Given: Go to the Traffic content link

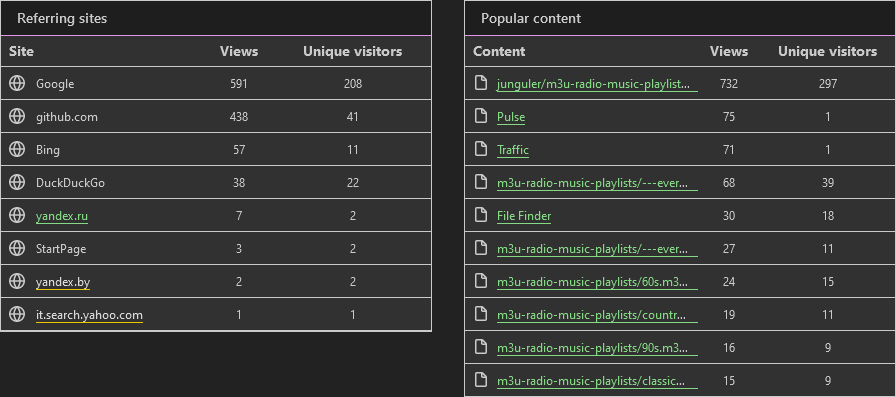Looking at the screenshot, I should [x=513, y=150].
